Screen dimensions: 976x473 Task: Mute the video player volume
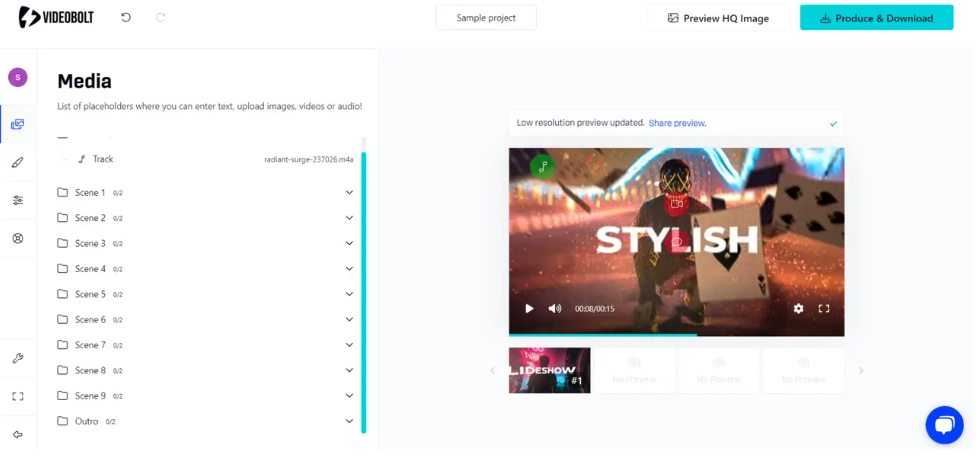555,308
